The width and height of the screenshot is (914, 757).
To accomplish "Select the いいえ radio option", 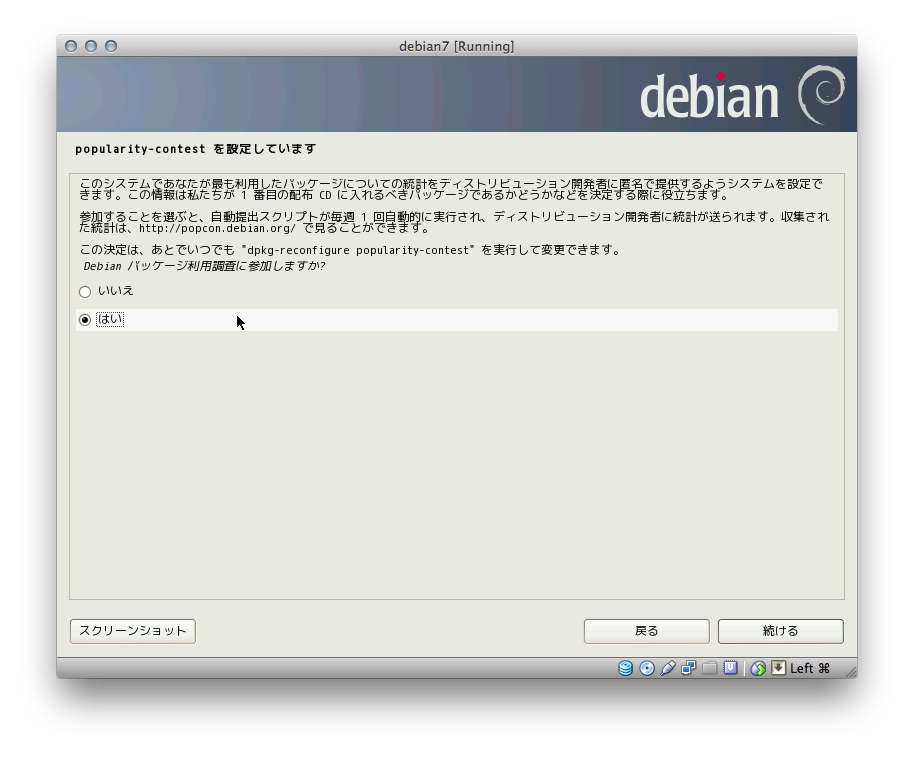I will [x=85, y=291].
